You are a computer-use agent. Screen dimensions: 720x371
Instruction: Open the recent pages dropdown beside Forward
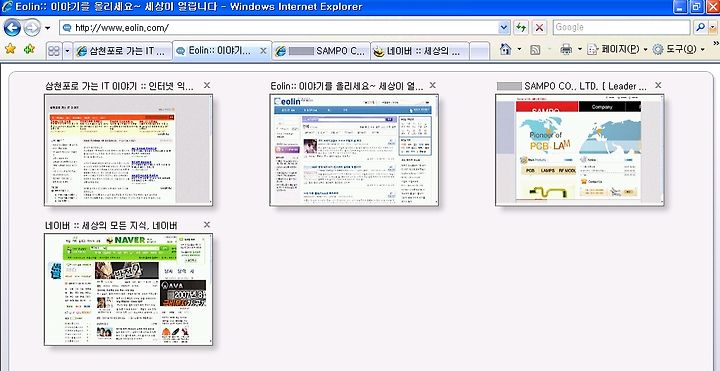click(48, 28)
